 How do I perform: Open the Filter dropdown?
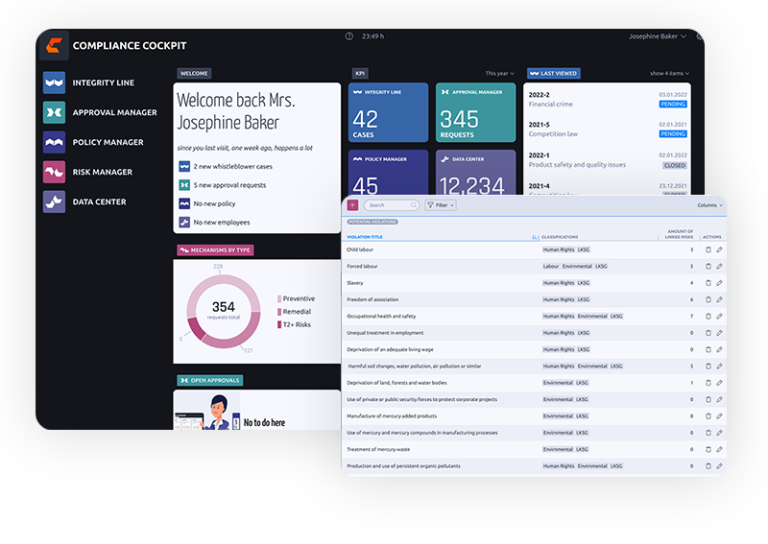(x=440, y=205)
